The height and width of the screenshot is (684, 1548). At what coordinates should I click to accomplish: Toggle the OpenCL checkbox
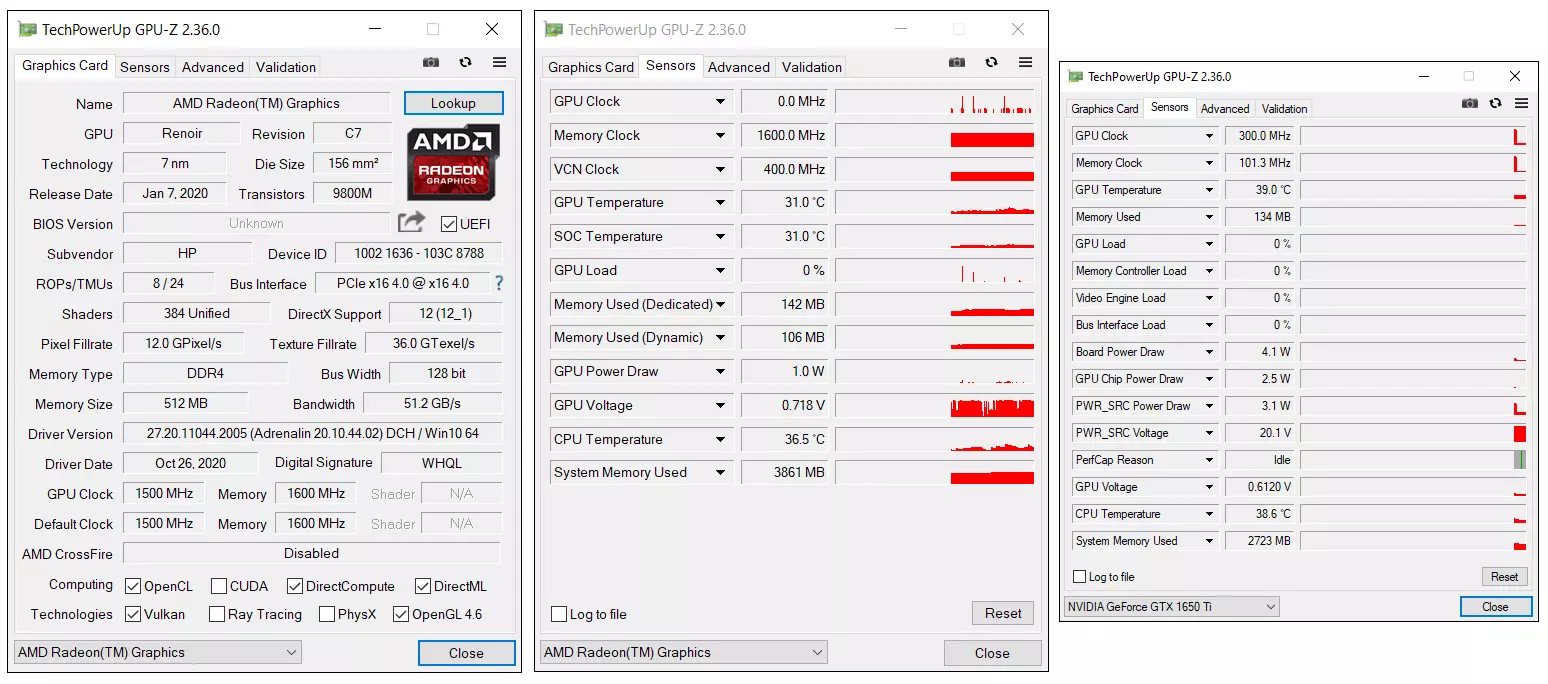click(x=133, y=586)
